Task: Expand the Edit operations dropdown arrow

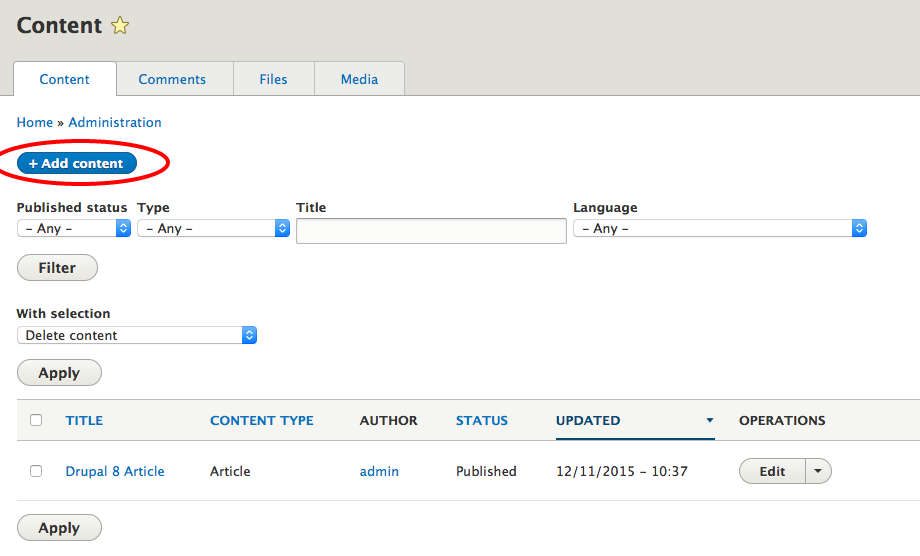Action: [x=818, y=471]
